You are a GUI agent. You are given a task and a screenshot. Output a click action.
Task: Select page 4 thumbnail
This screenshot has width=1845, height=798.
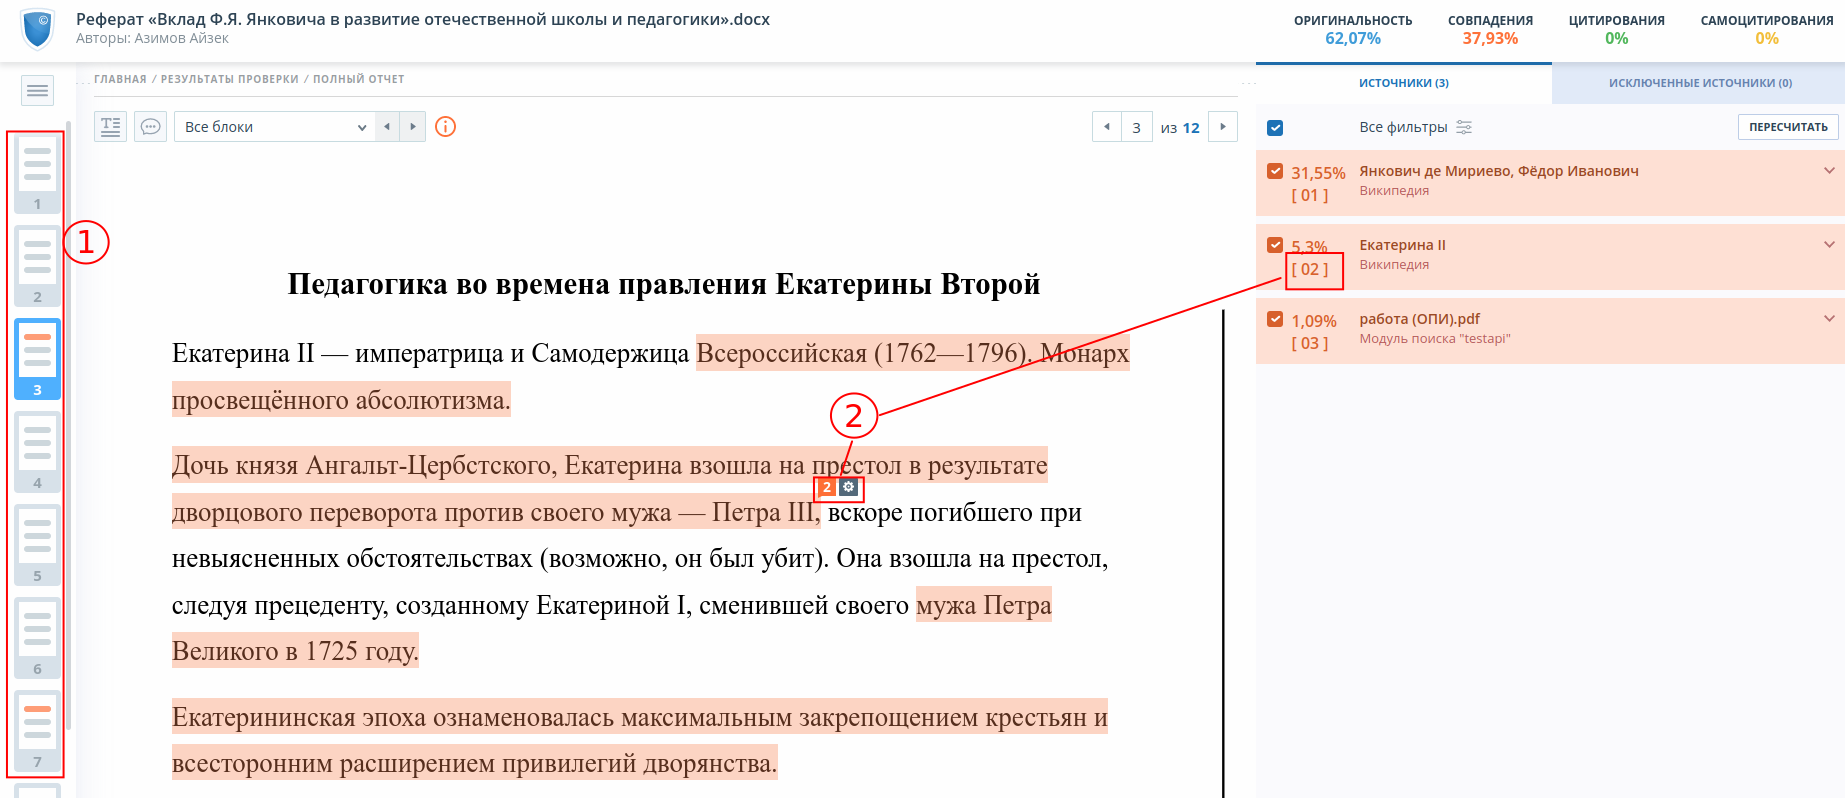pos(37,452)
